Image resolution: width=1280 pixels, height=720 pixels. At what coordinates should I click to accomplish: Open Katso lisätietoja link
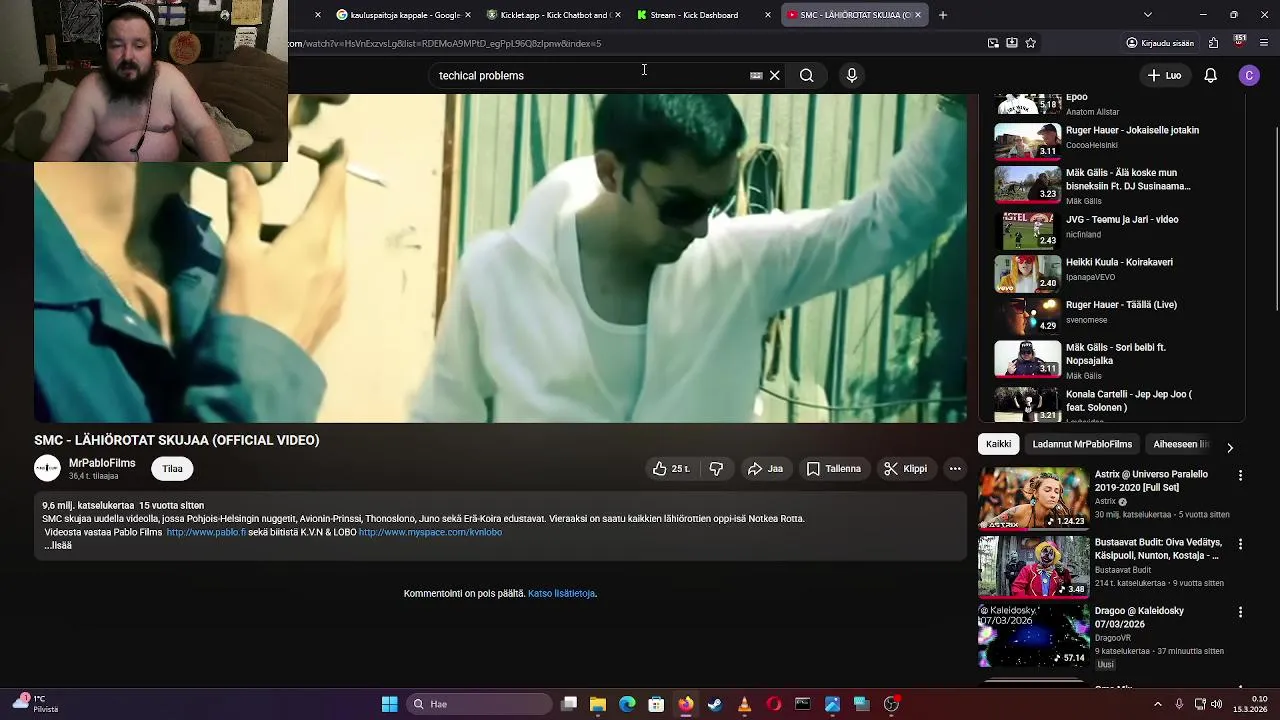tap(561, 593)
